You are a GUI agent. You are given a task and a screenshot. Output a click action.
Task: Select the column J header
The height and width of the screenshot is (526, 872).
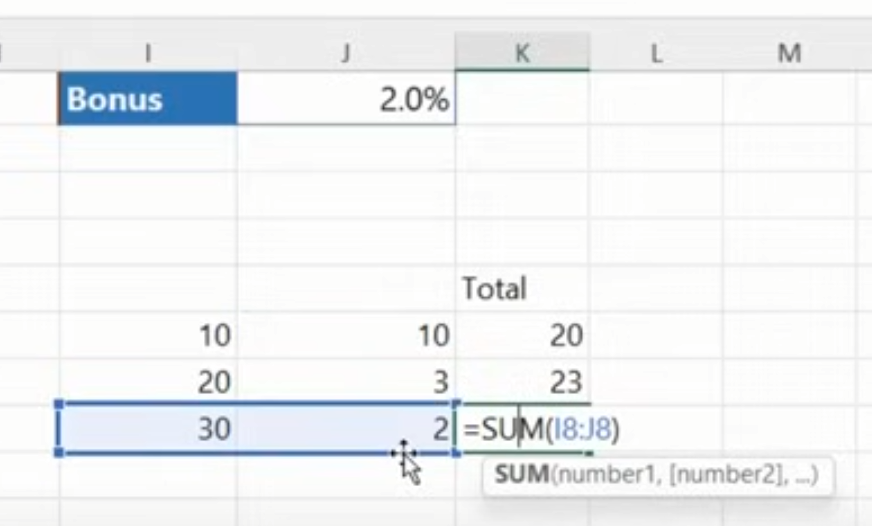(x=346, y=54)
